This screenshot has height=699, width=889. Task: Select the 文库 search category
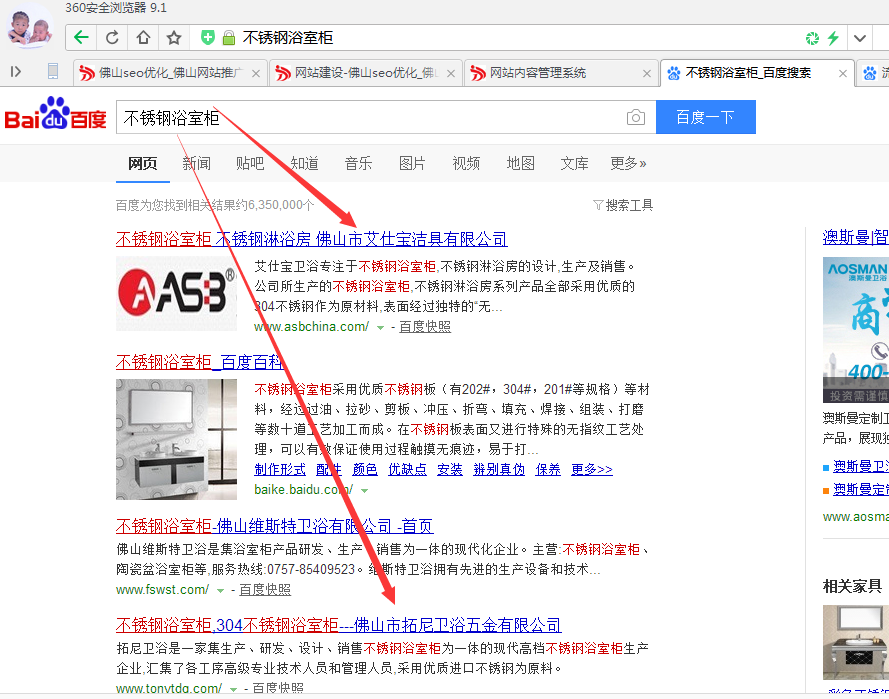[574, 163]
